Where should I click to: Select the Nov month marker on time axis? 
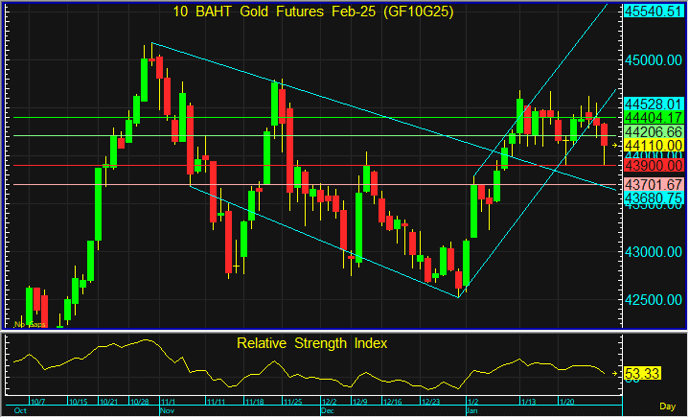[x=166, y=411]
